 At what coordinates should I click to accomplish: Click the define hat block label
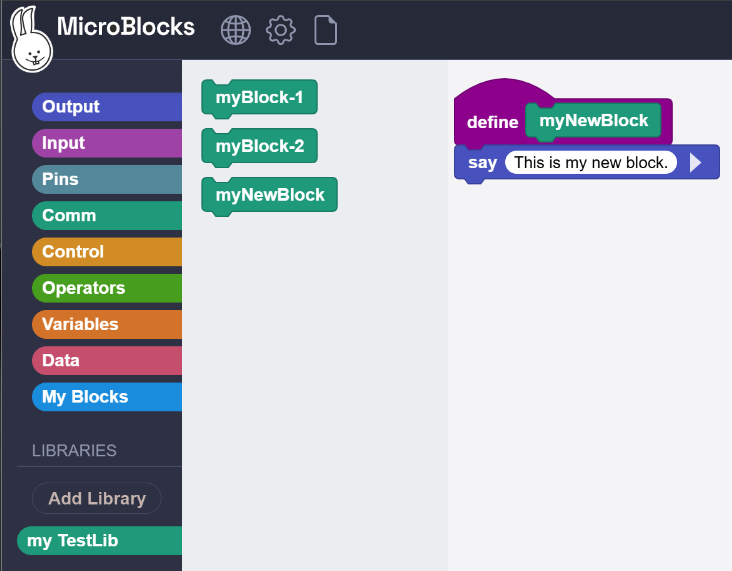point(493,122)
